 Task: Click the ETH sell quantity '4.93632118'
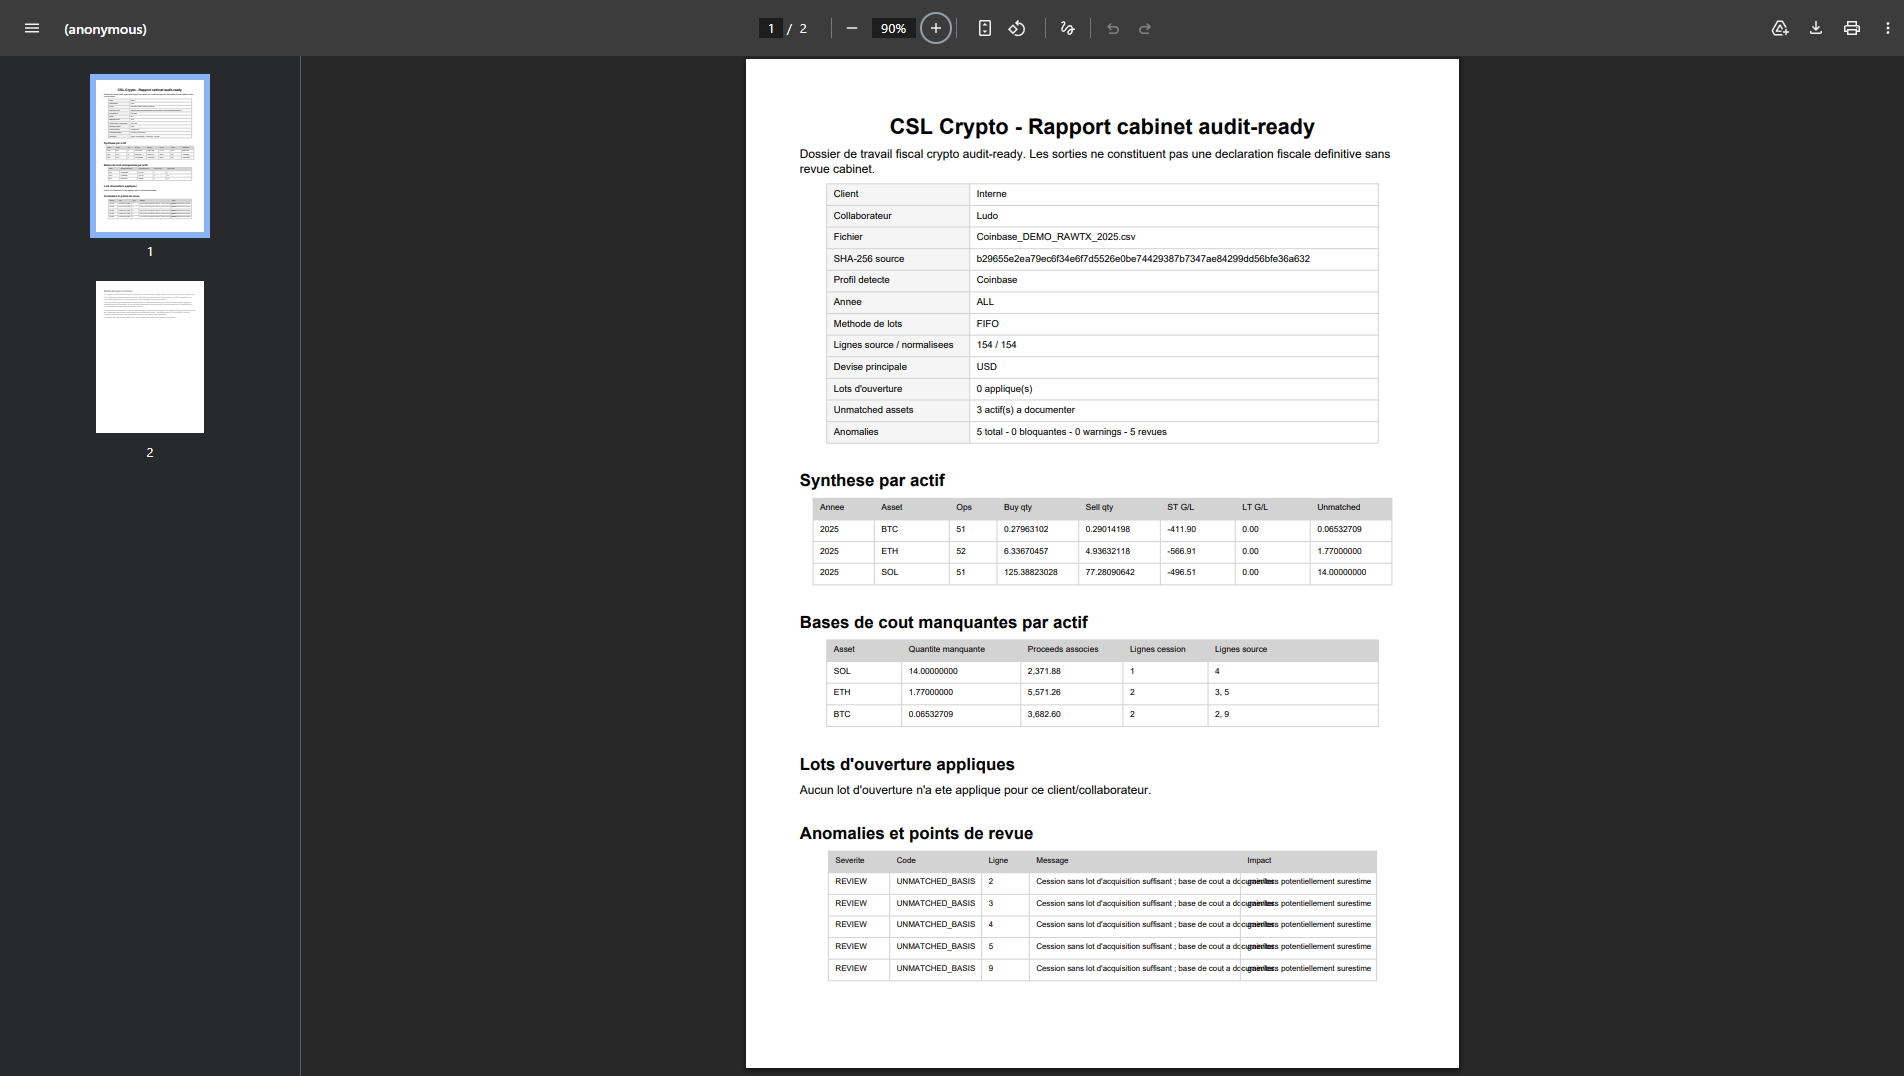(x=1108, y=551)
